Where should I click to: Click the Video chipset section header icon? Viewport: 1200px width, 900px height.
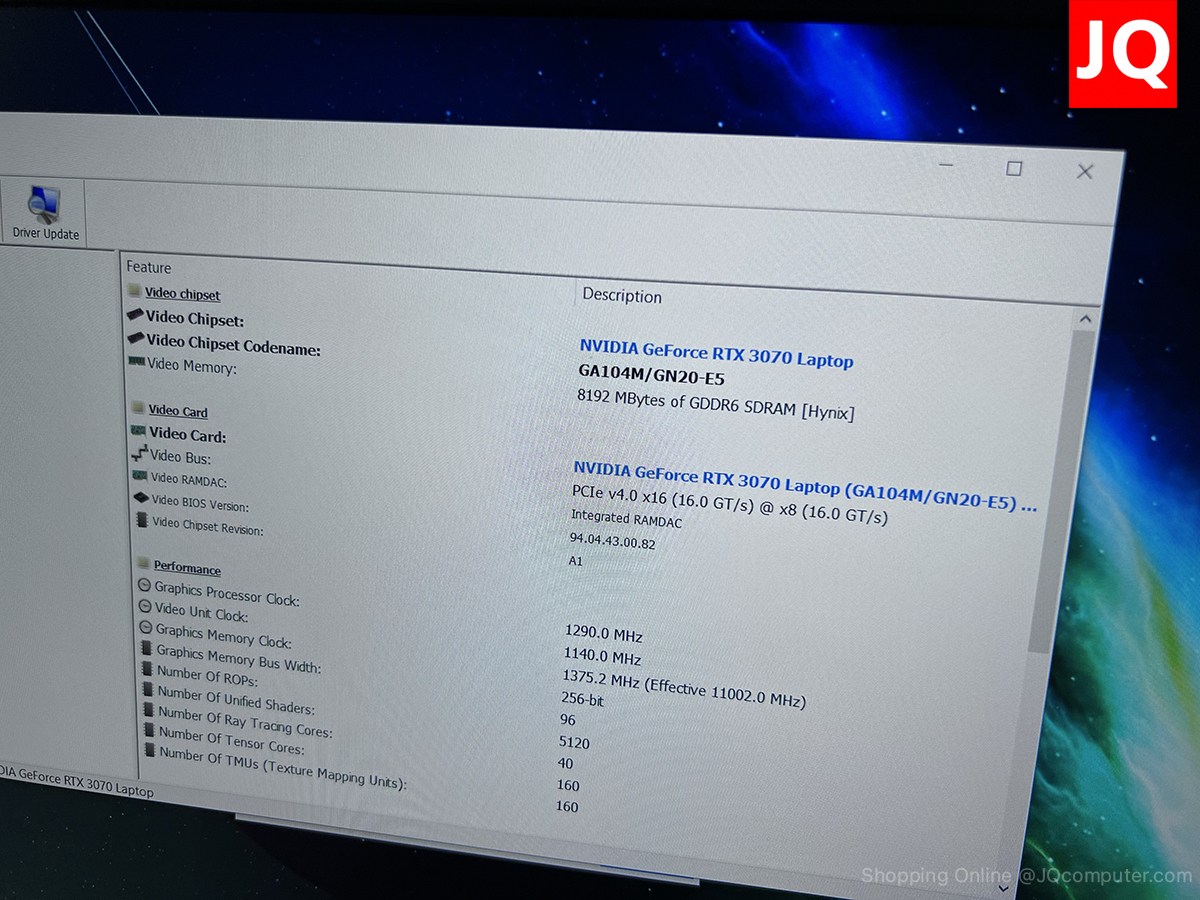pyautogui.click(x=134, y=291)
